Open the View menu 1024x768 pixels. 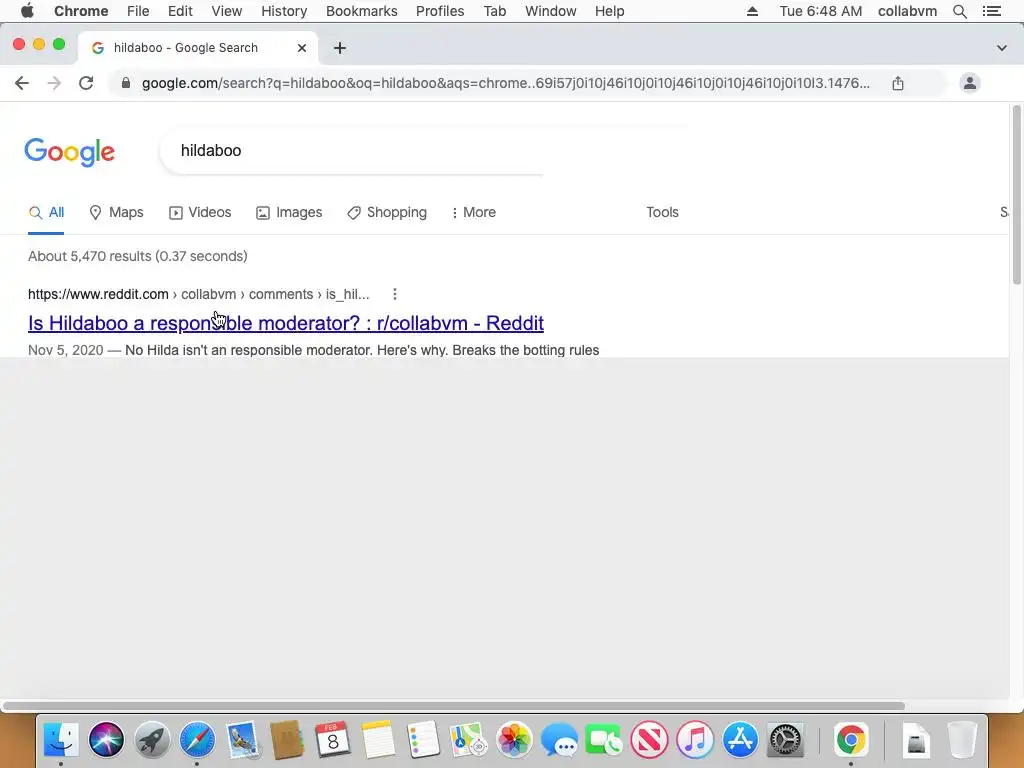(x=227, y=11)
